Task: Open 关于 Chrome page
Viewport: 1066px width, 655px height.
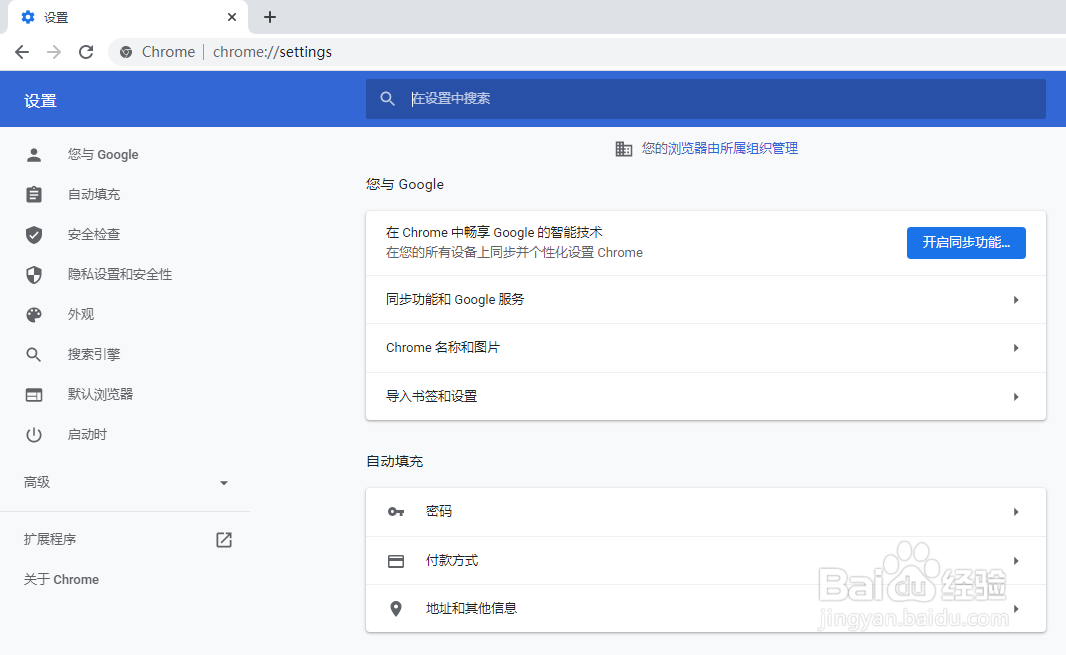Action: coord(61,580)
